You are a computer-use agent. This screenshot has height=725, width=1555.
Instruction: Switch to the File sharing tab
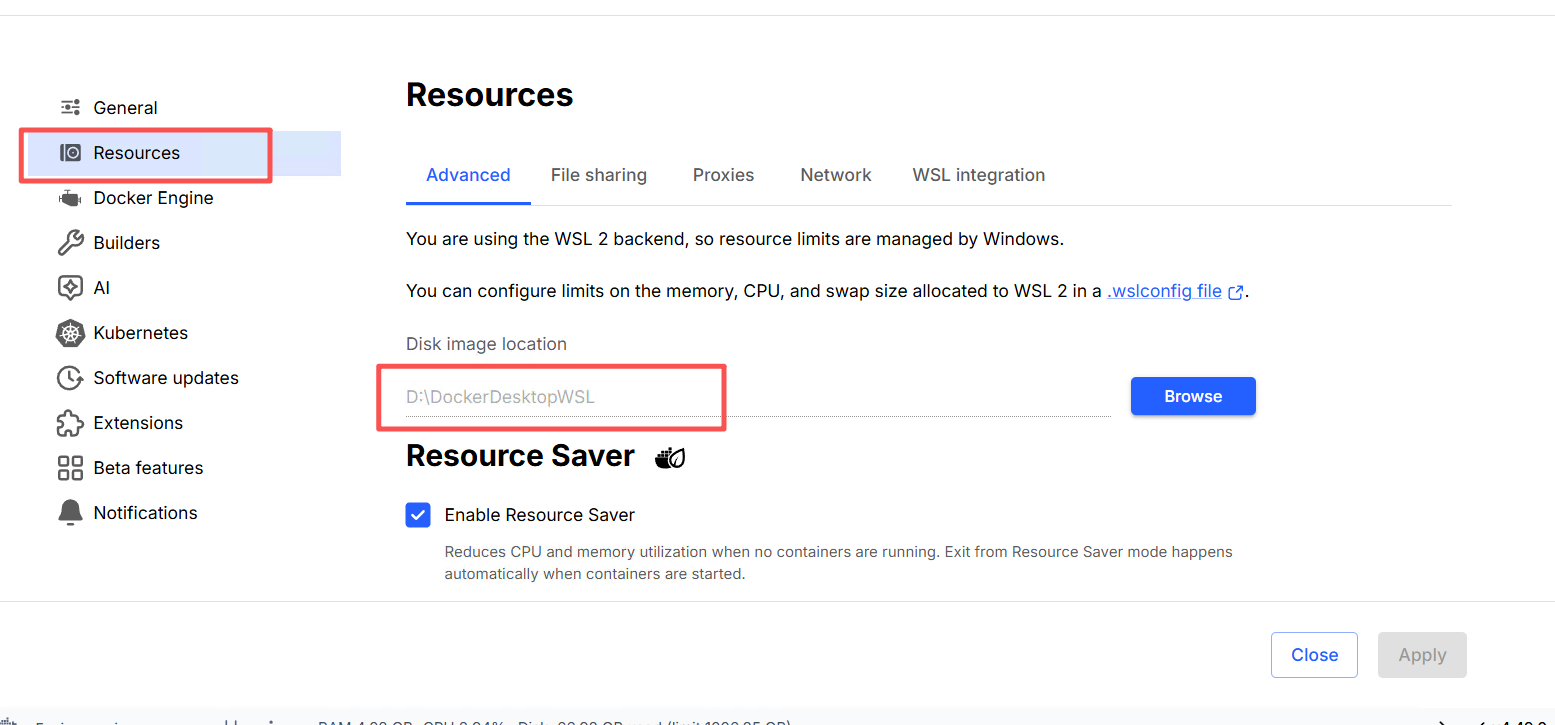coord(599,175)
